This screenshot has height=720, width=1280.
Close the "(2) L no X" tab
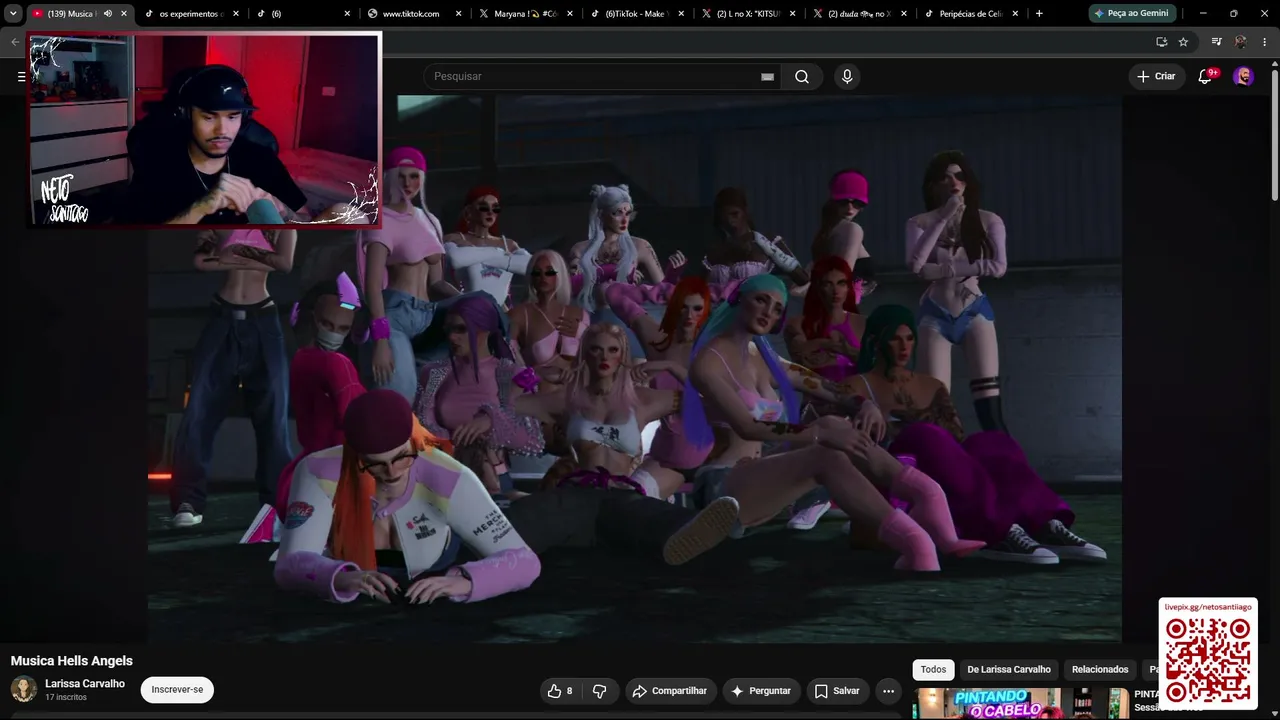click(x=793, y=13)
